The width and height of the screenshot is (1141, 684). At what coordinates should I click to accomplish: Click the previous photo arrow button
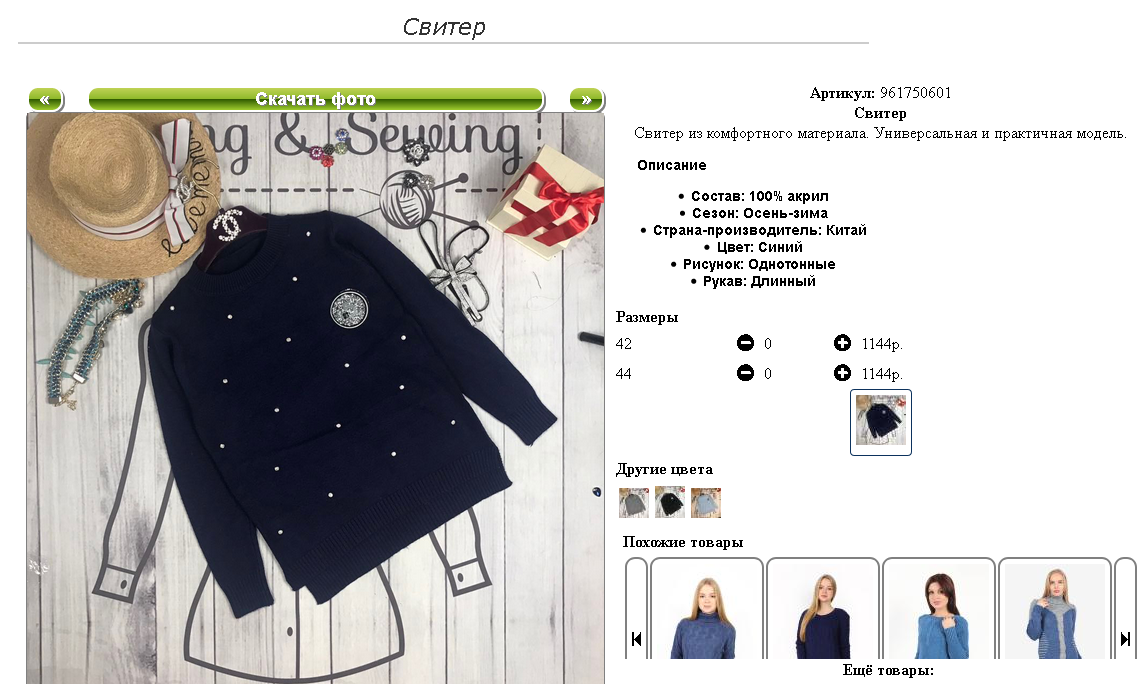click(x=45, y=100)
